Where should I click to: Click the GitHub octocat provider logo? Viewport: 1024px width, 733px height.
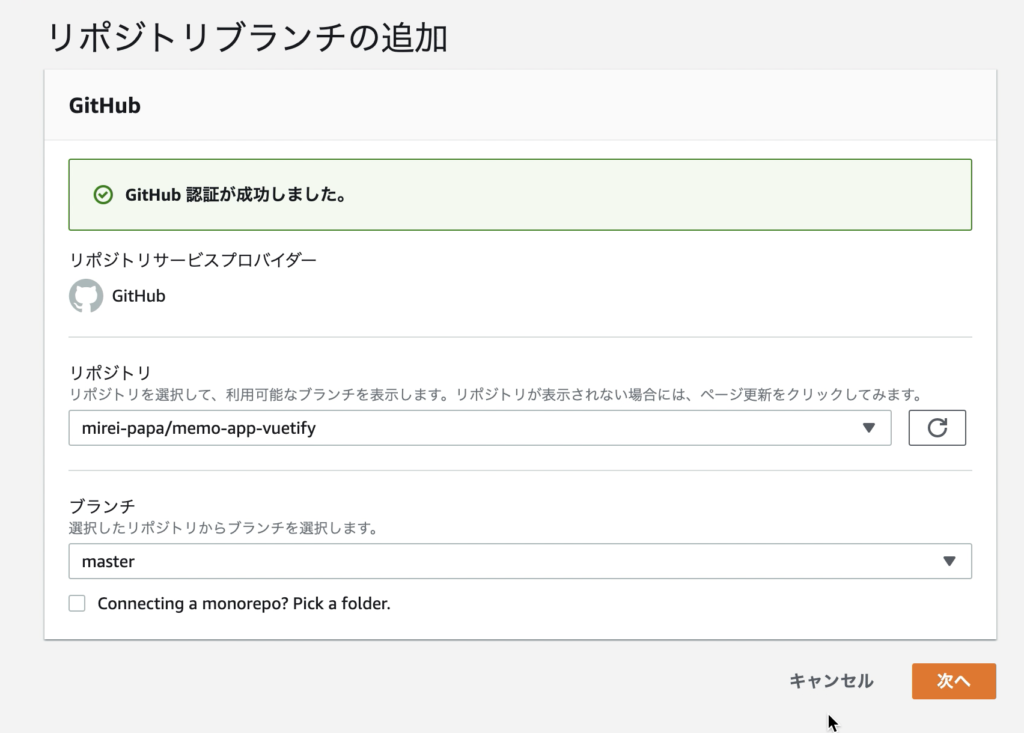[86, 296]
